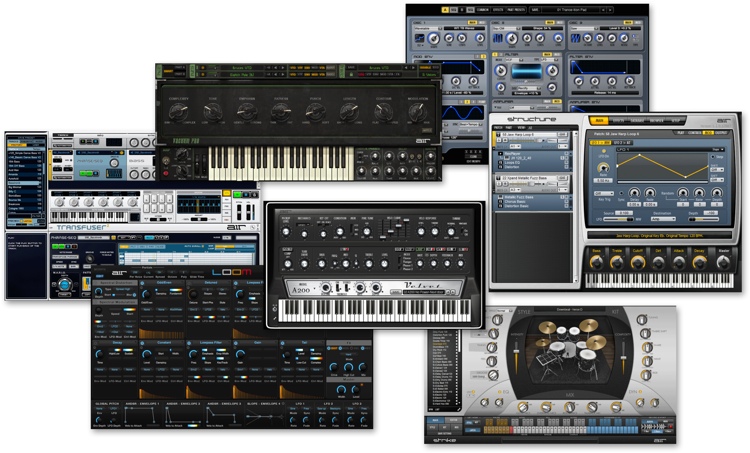Click the Edit button on Jaw Harp patch

563,135
